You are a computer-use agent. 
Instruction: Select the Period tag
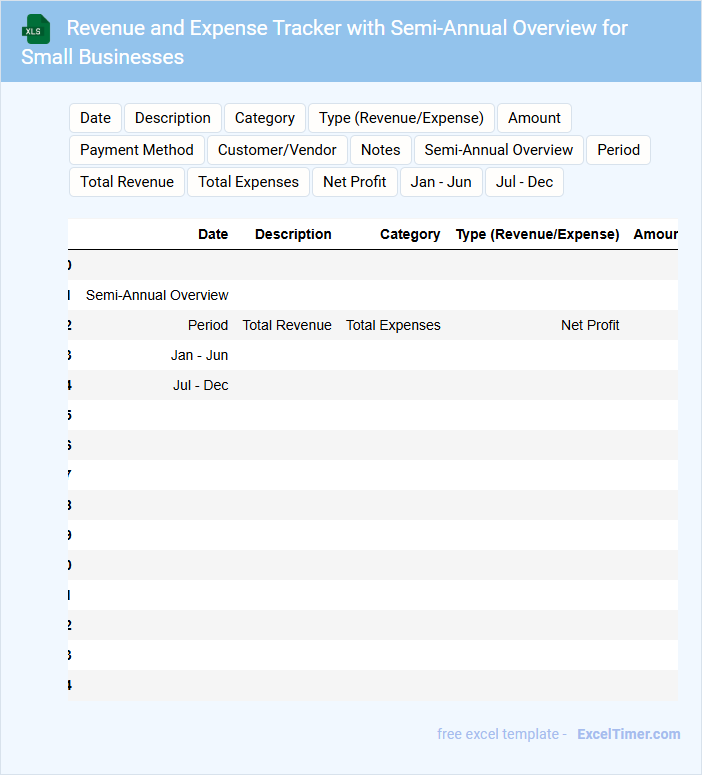click(618, 150)
